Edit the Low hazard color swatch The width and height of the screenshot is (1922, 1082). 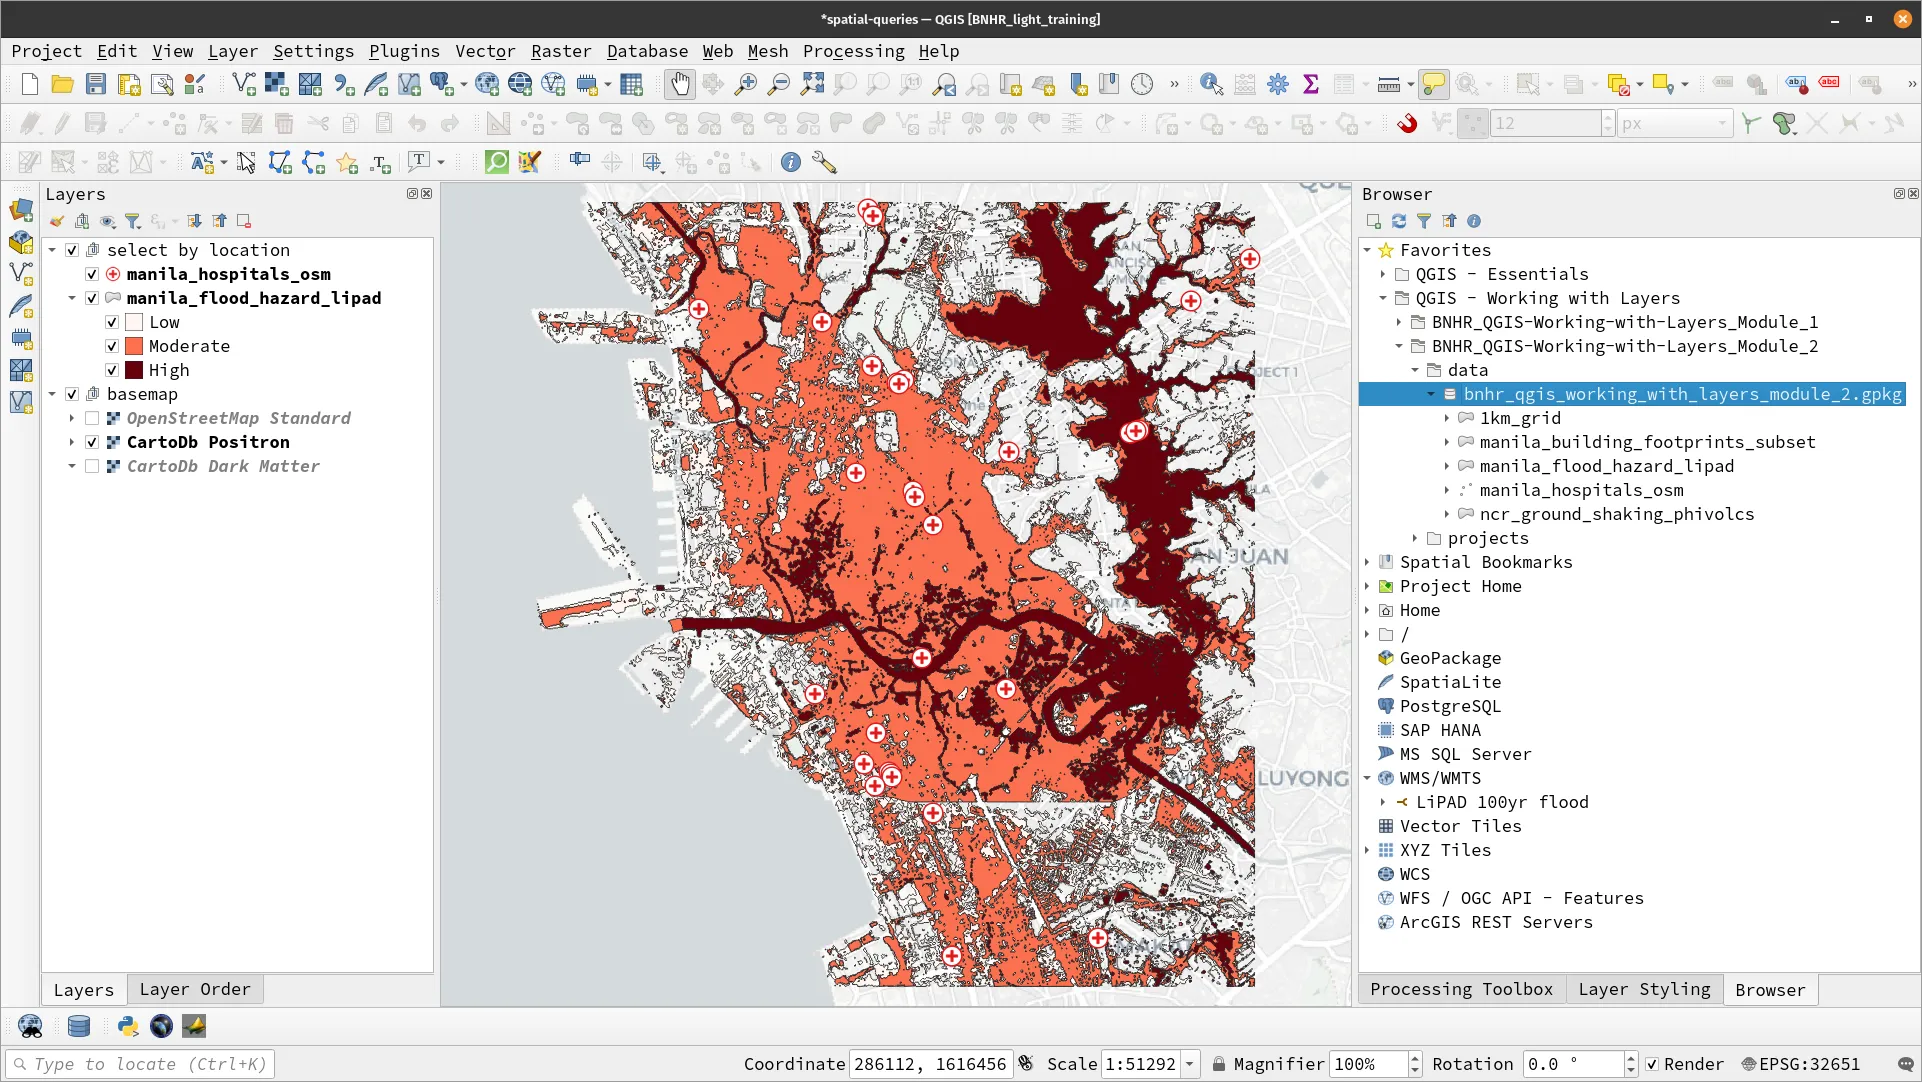pyautogui.click(x=132, y=322)
